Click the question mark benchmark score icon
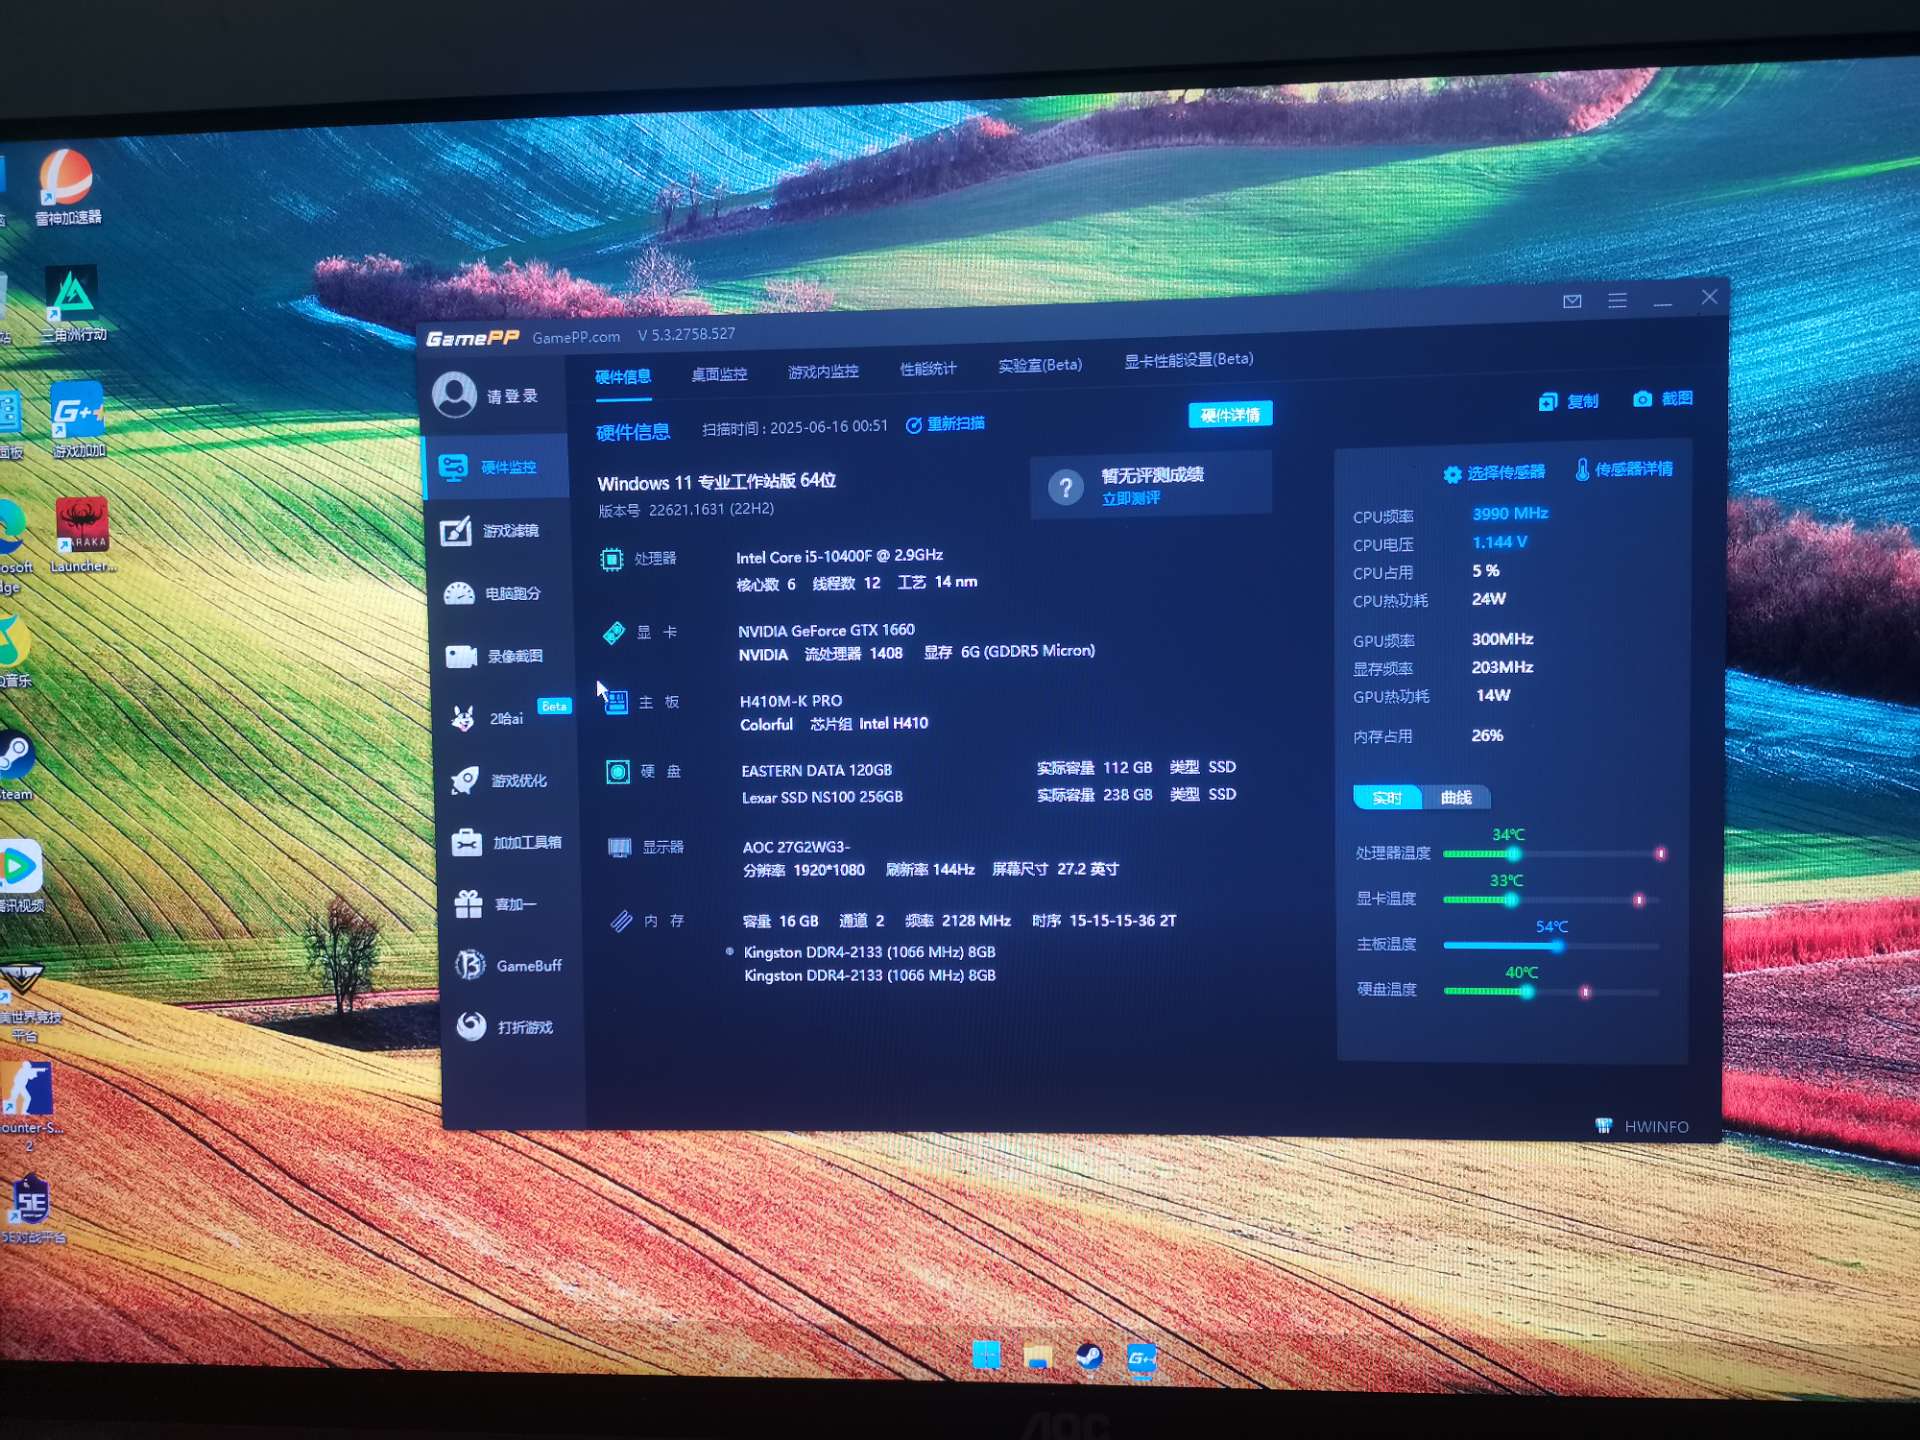The height and width of the screenshot is (1440, 1920). 1066,487
